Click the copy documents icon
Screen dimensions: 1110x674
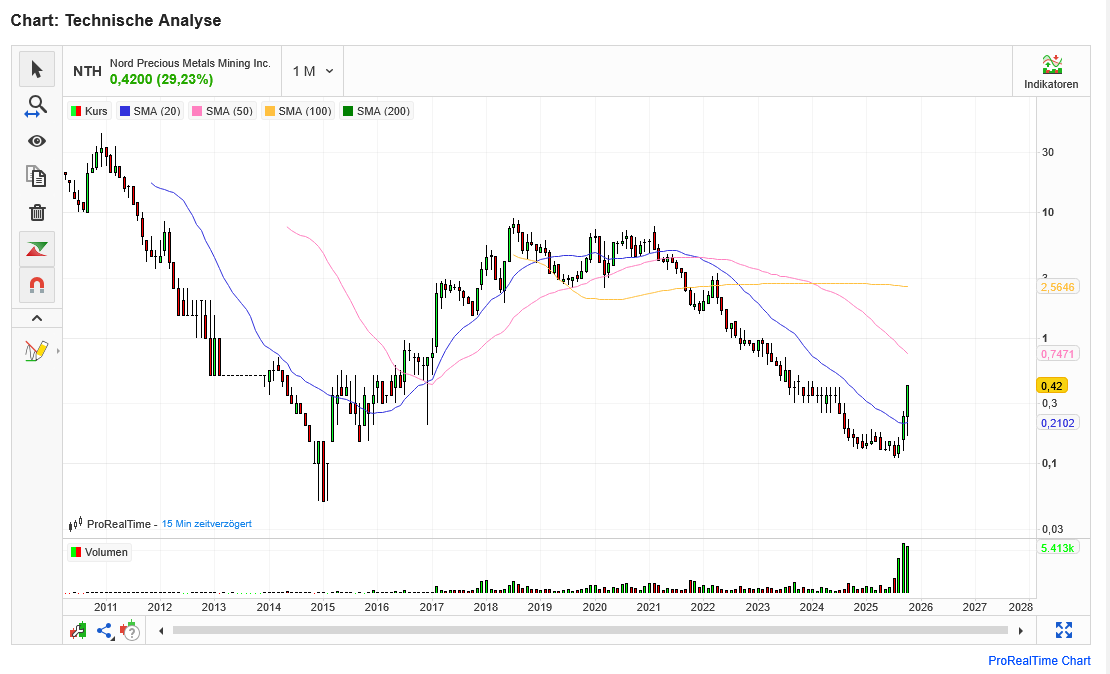pyautogui.click(x=37, y=177)
